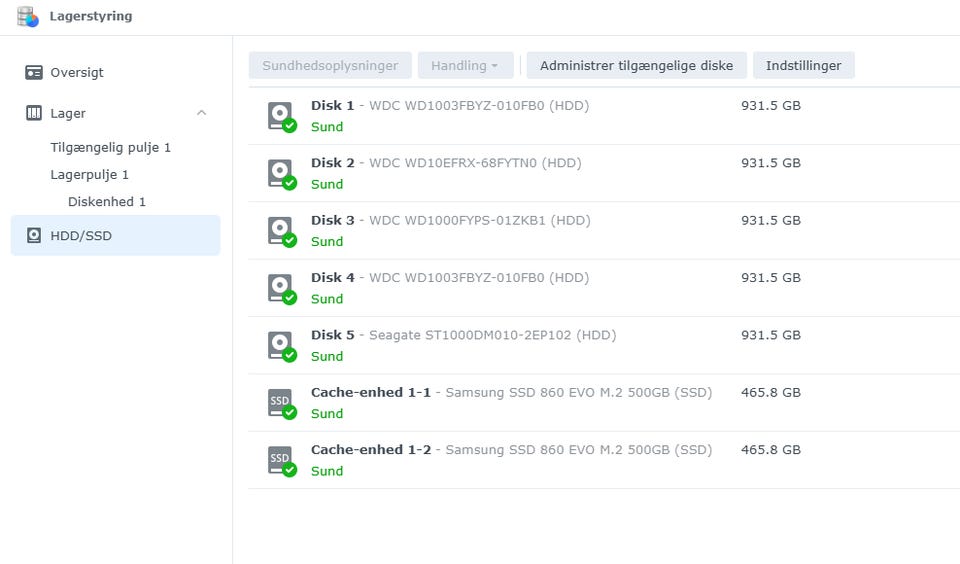Click the Lager sidebar icon
The height and width of the screenshot is (564, 960).
[34, 114]
